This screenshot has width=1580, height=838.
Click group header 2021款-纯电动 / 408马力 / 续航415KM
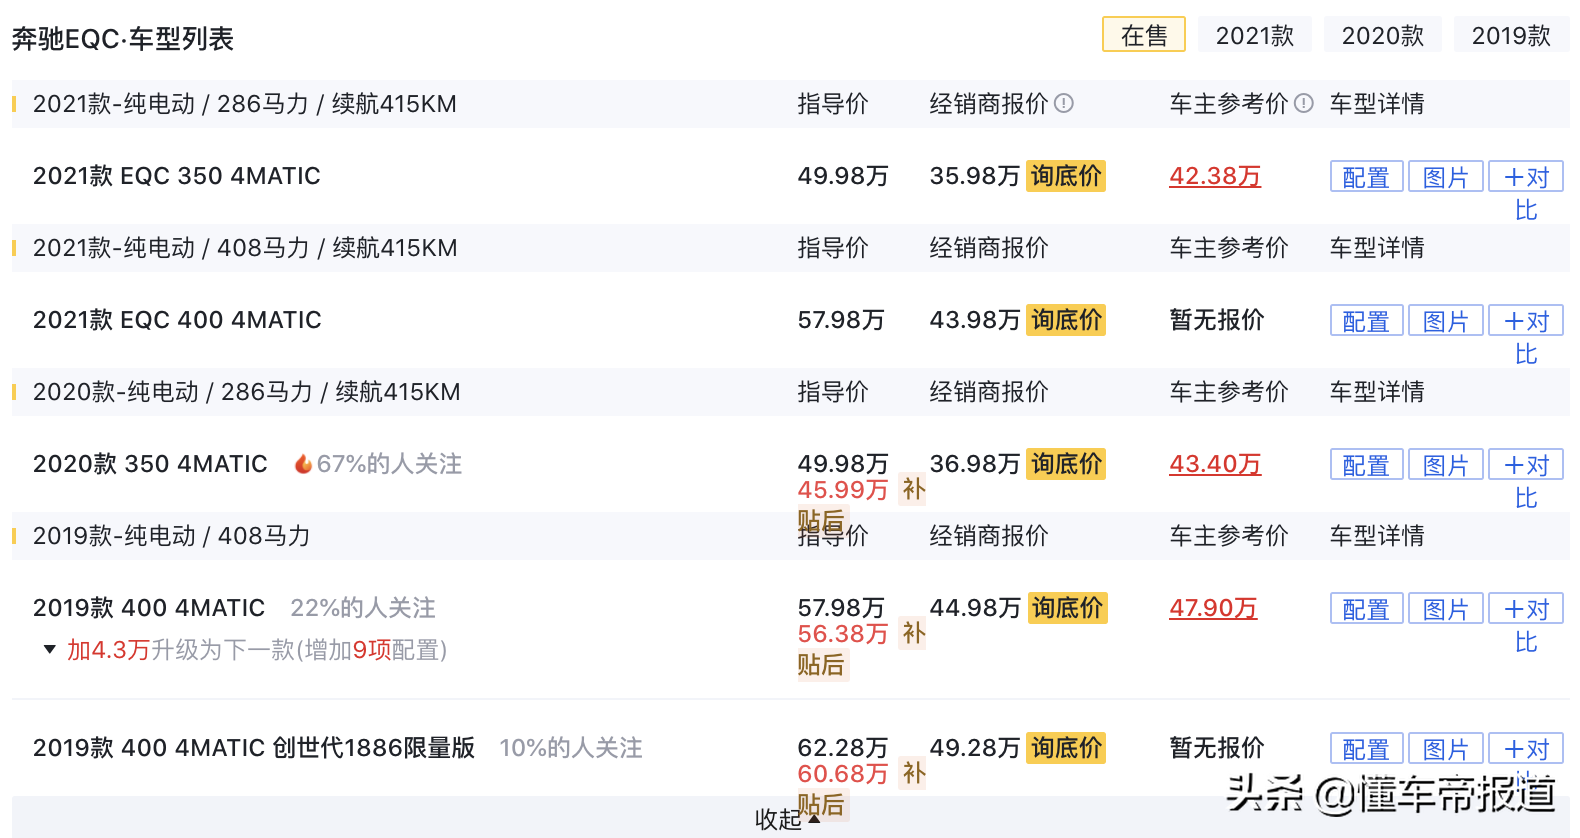(245, 248)
